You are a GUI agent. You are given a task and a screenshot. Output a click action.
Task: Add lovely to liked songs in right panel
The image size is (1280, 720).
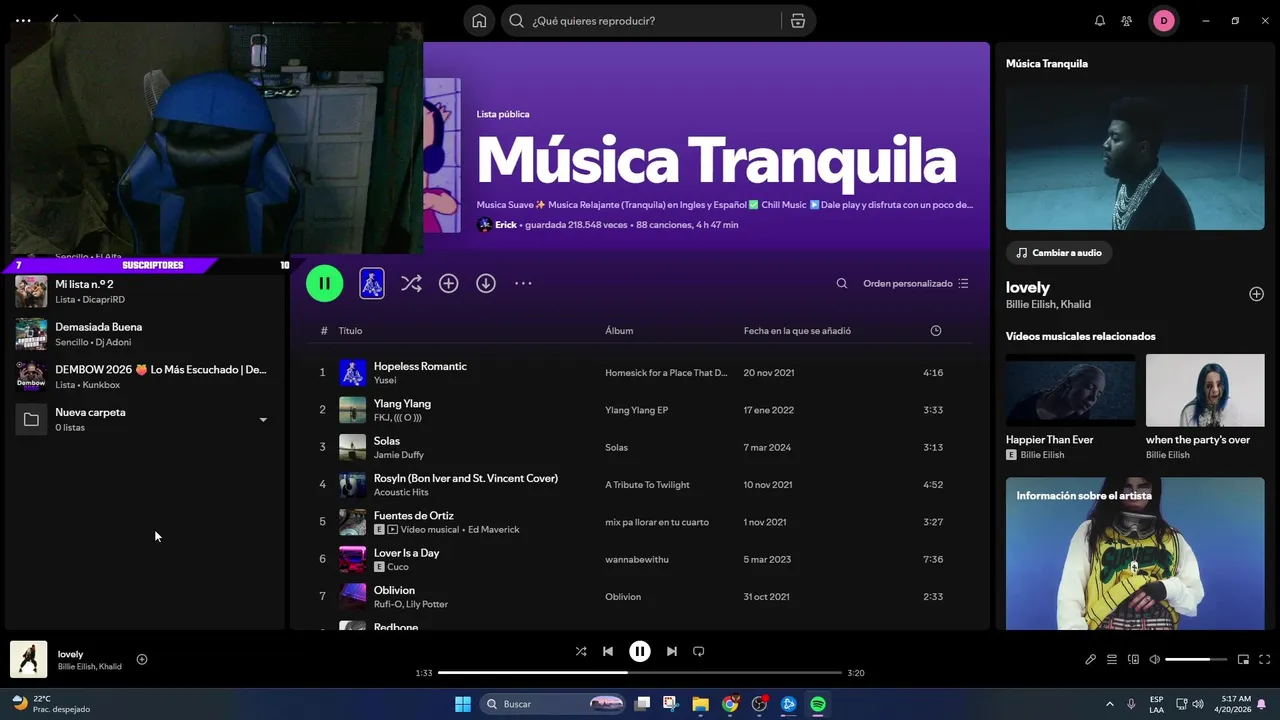1256,294
